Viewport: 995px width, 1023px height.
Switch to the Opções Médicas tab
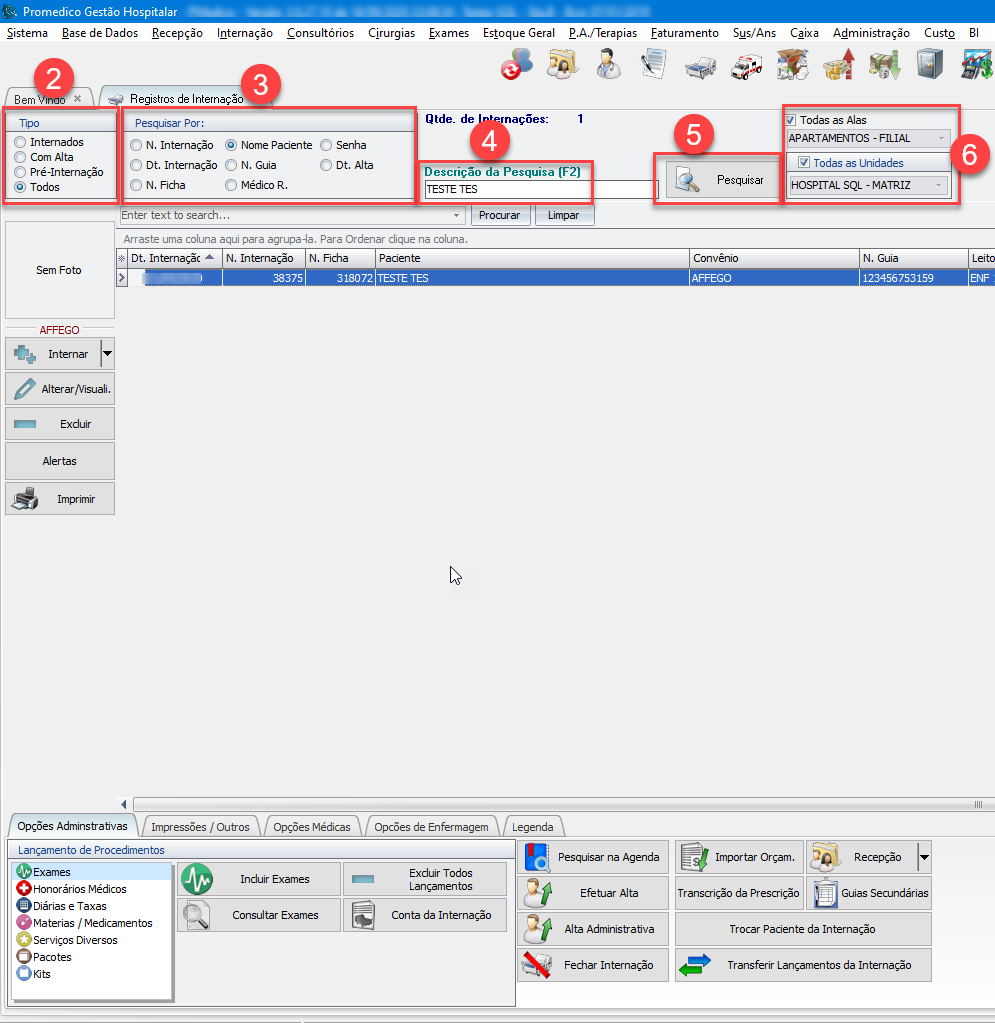(312, 827)
